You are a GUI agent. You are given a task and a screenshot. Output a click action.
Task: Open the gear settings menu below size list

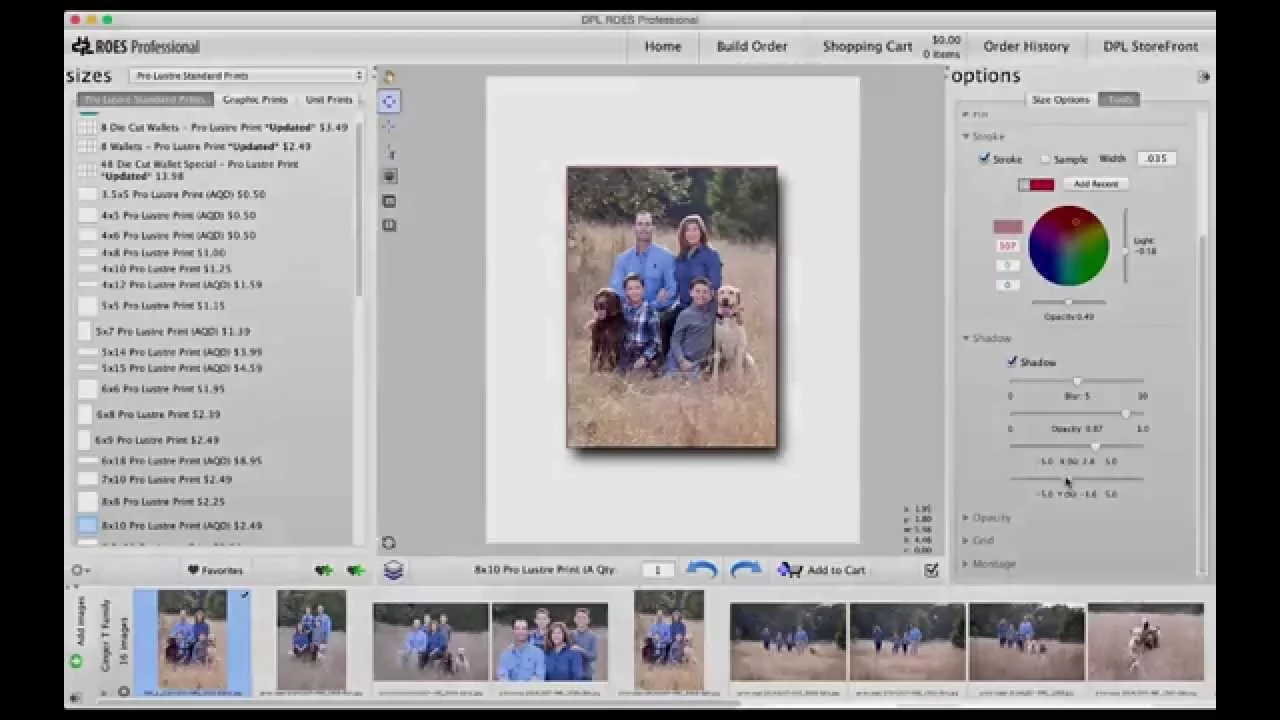point(81,570)
